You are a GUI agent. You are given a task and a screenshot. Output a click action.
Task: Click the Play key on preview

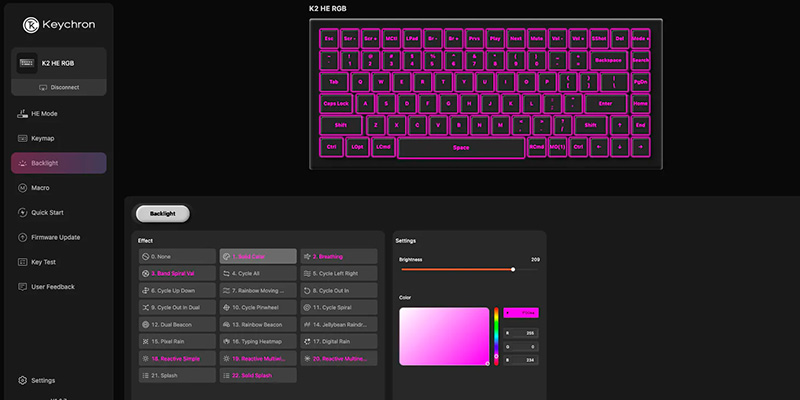(x=495, y=38)
